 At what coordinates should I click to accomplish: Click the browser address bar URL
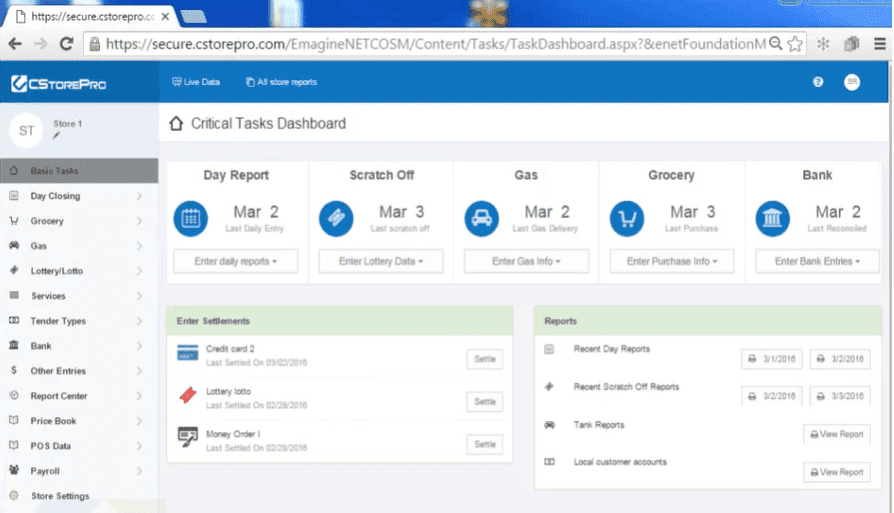coord(430,44)
